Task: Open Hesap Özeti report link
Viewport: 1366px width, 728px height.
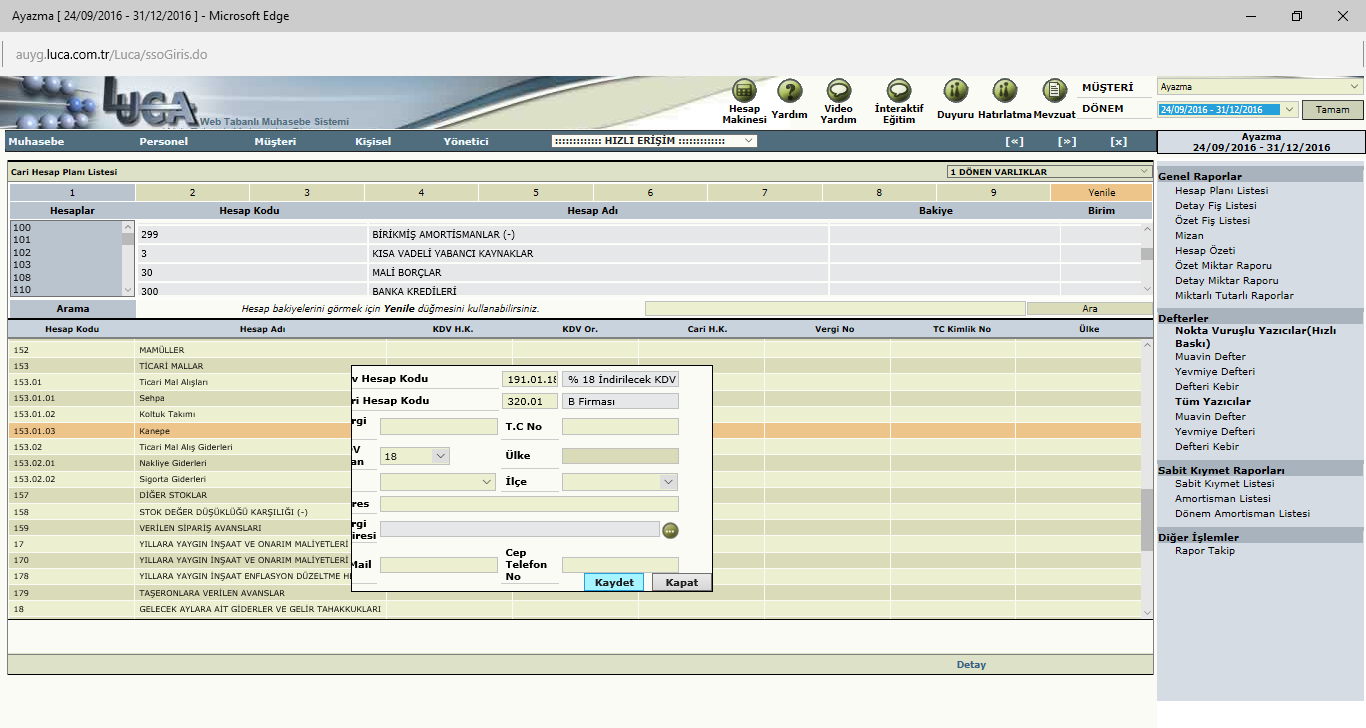Action: (x=1205, y=250)
